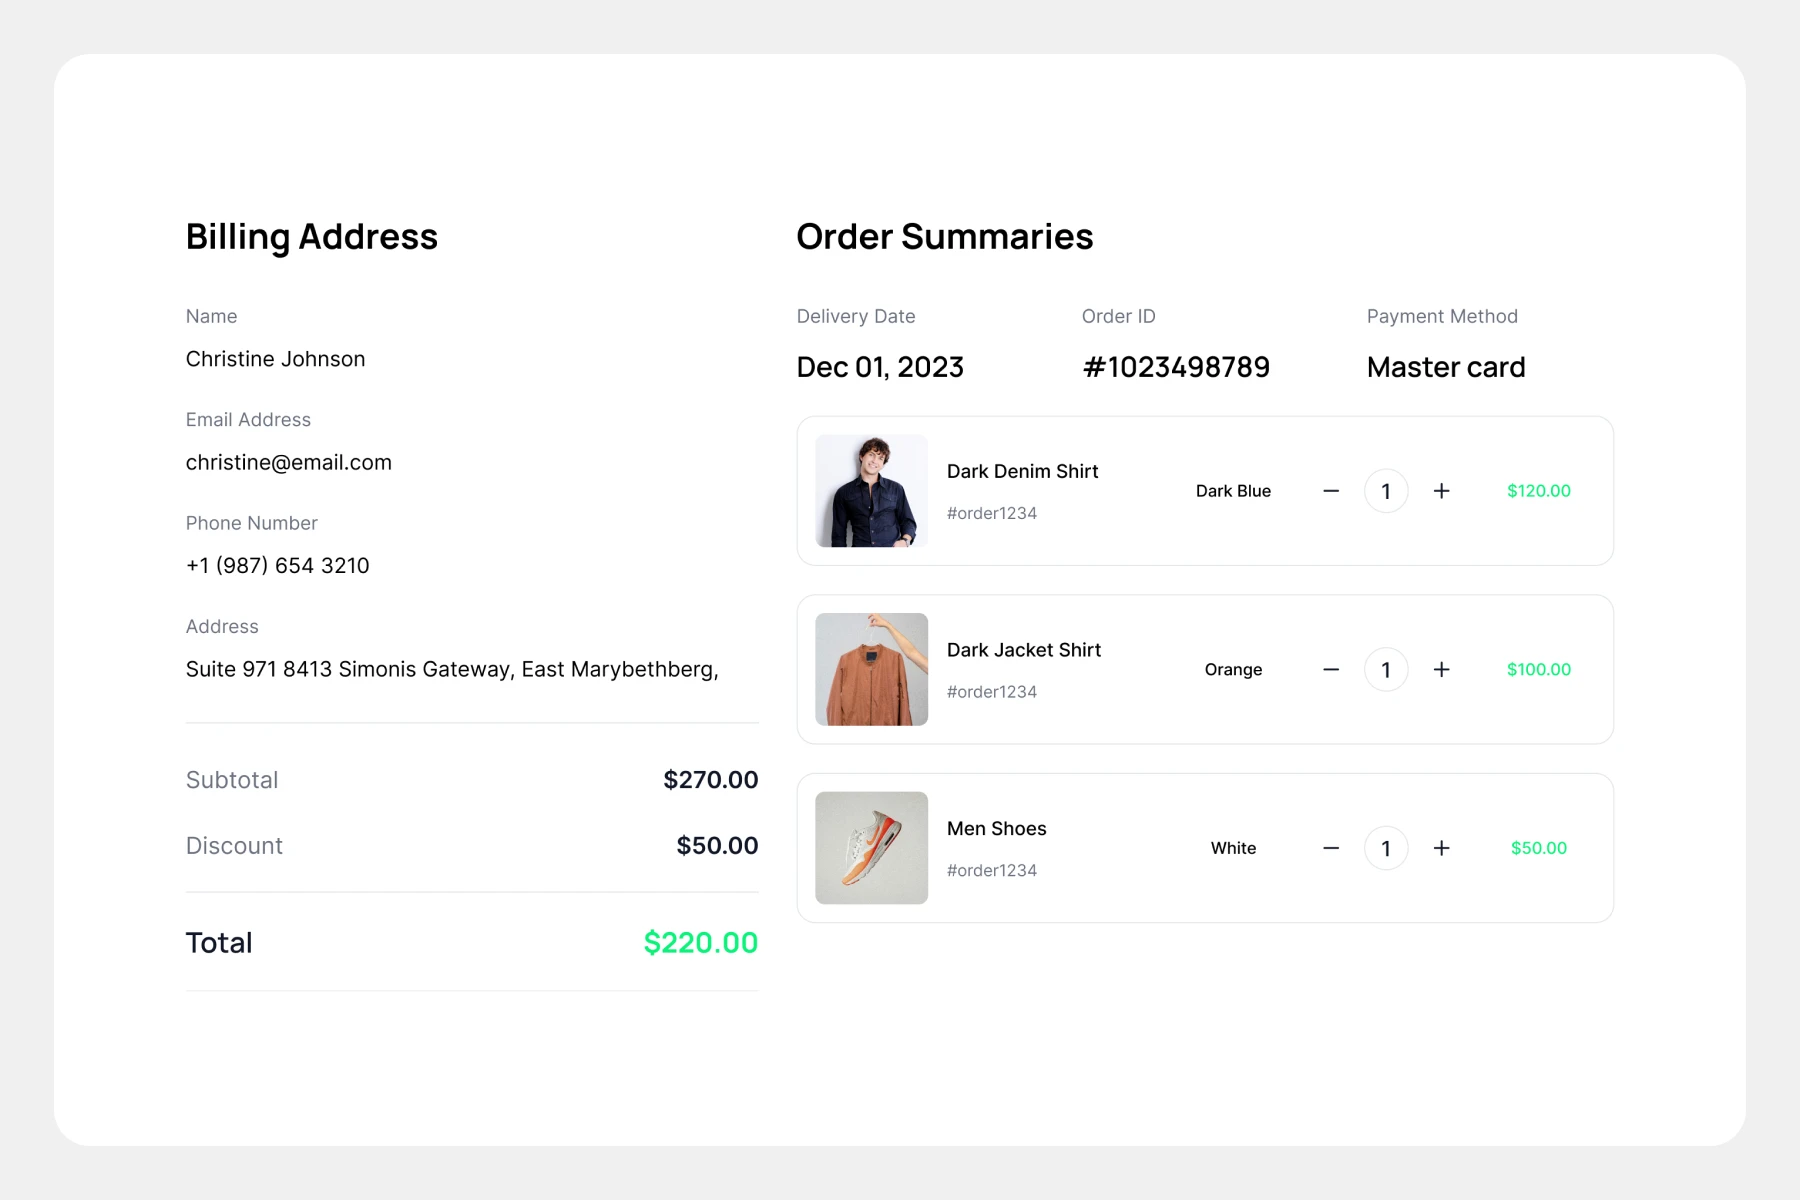Click the christine@email.com email address
Viewport: 1800px width, 1200px height.
289,462
